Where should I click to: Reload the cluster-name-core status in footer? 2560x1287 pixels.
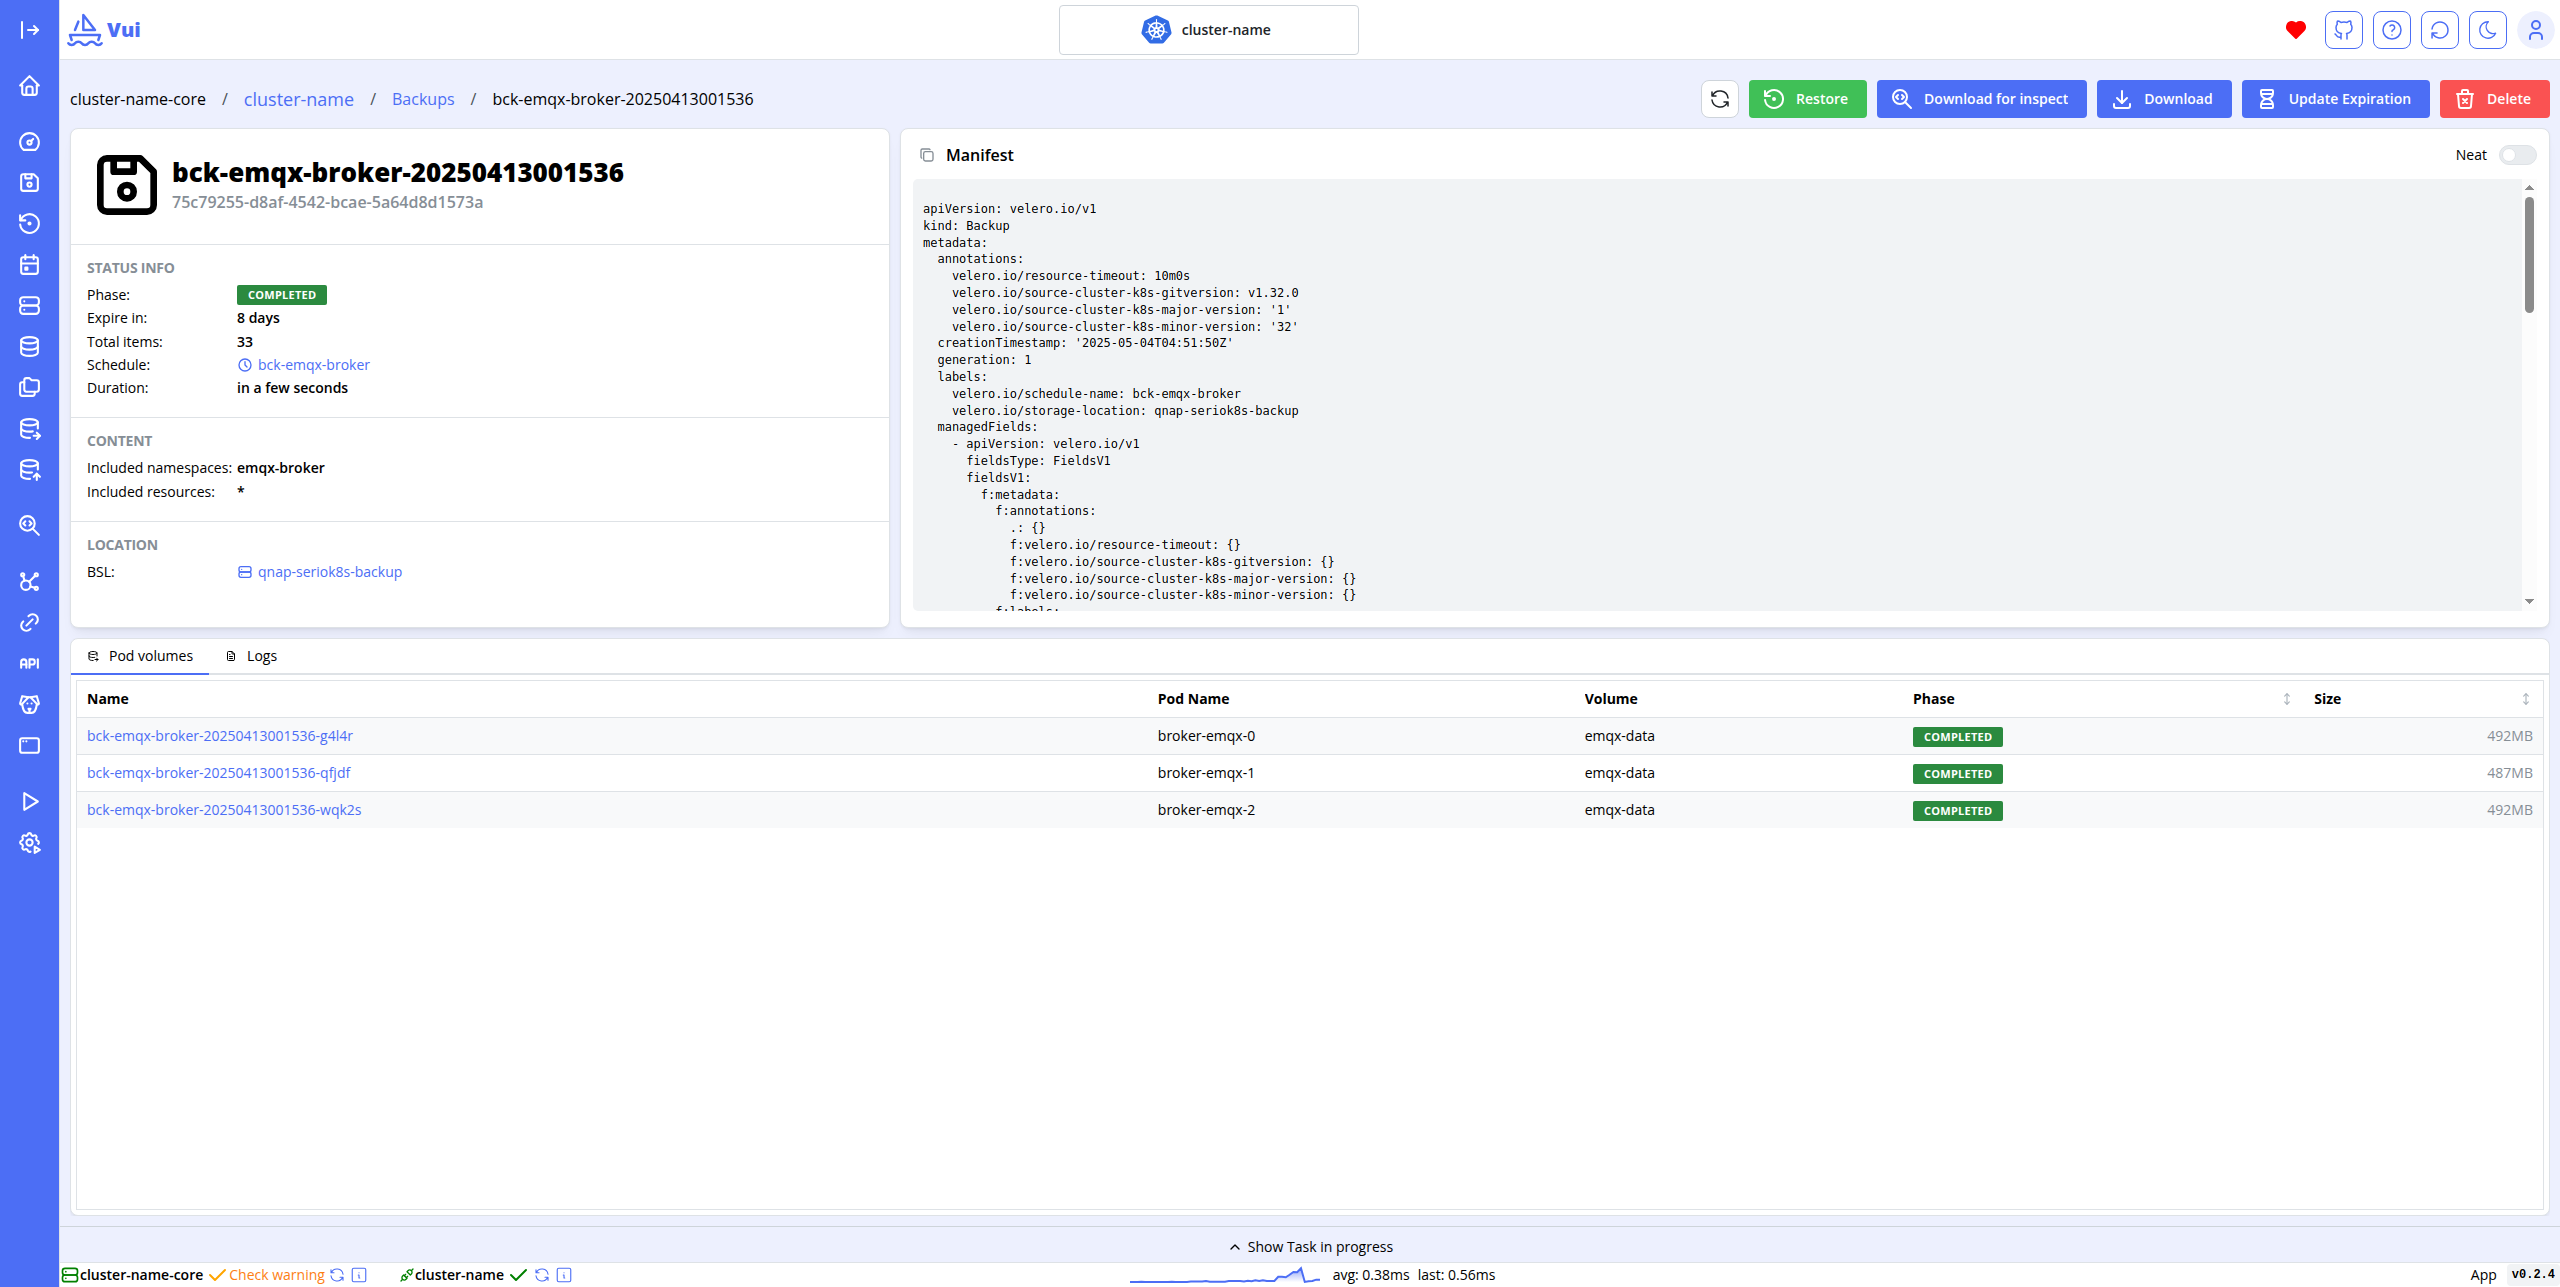pyautogui.click(x=337, y=1275)
